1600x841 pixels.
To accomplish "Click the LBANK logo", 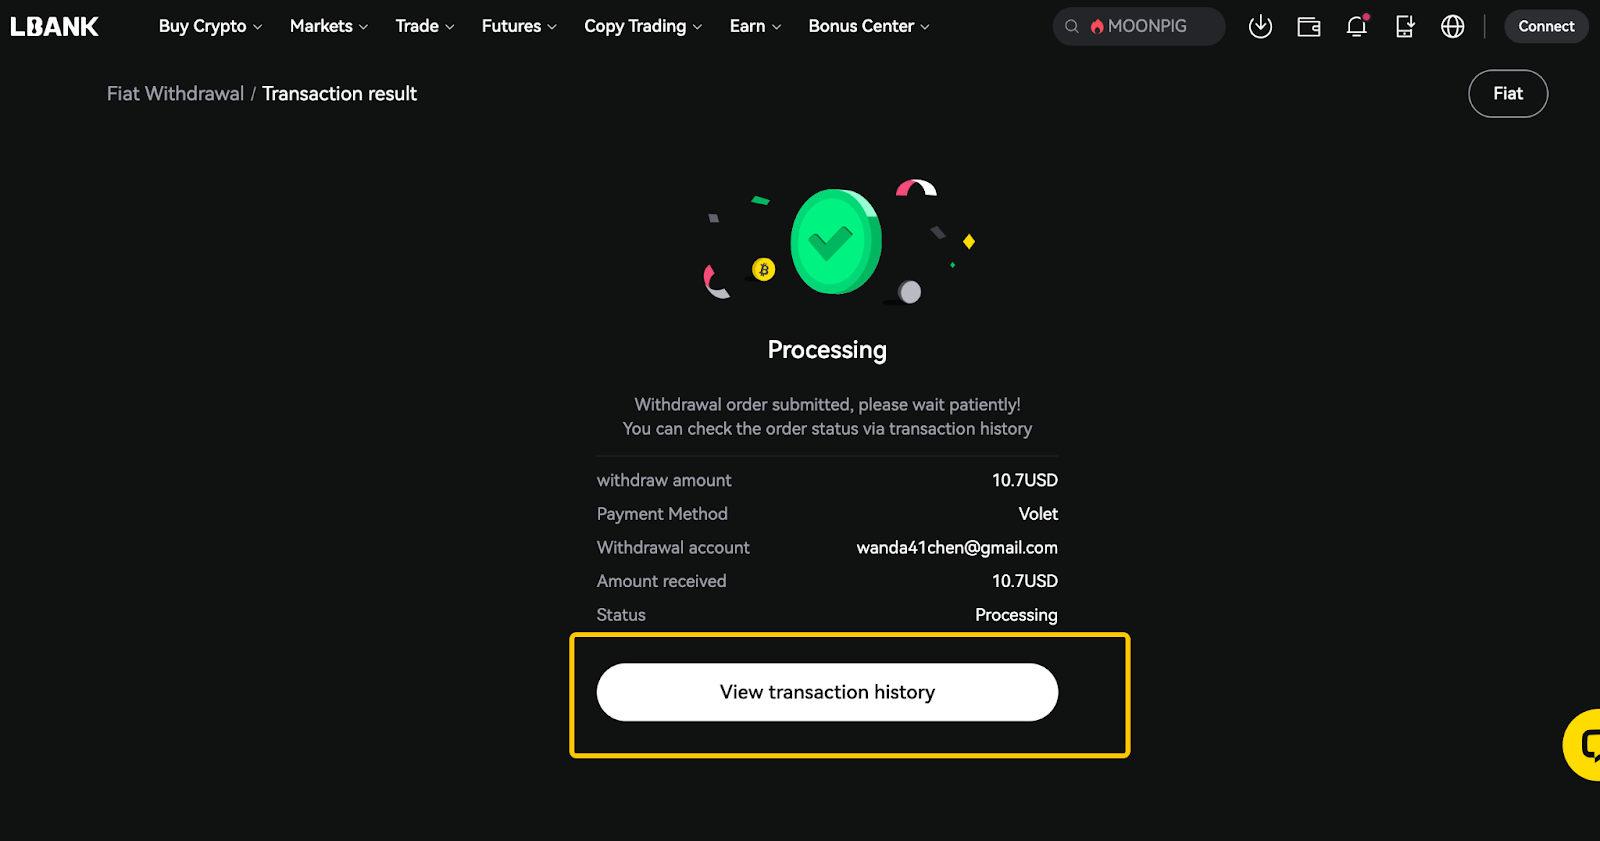I will (x=54, y=26).
